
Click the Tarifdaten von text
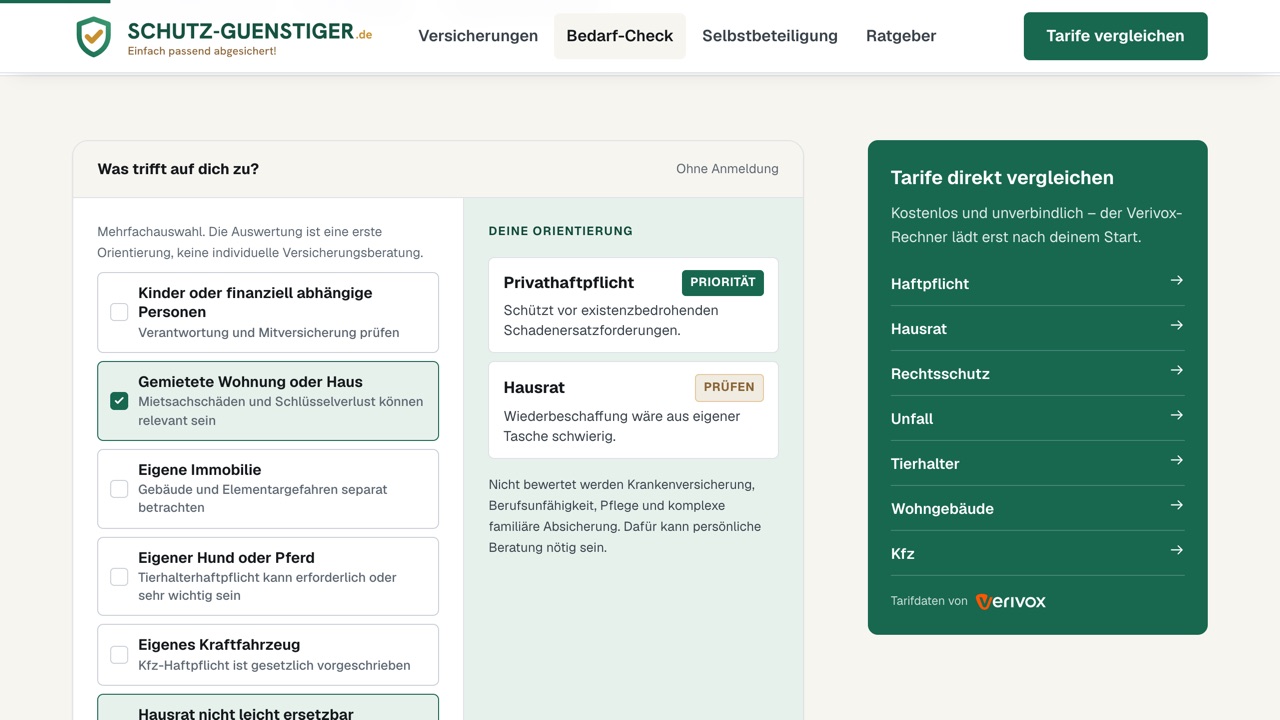[929, 601]
